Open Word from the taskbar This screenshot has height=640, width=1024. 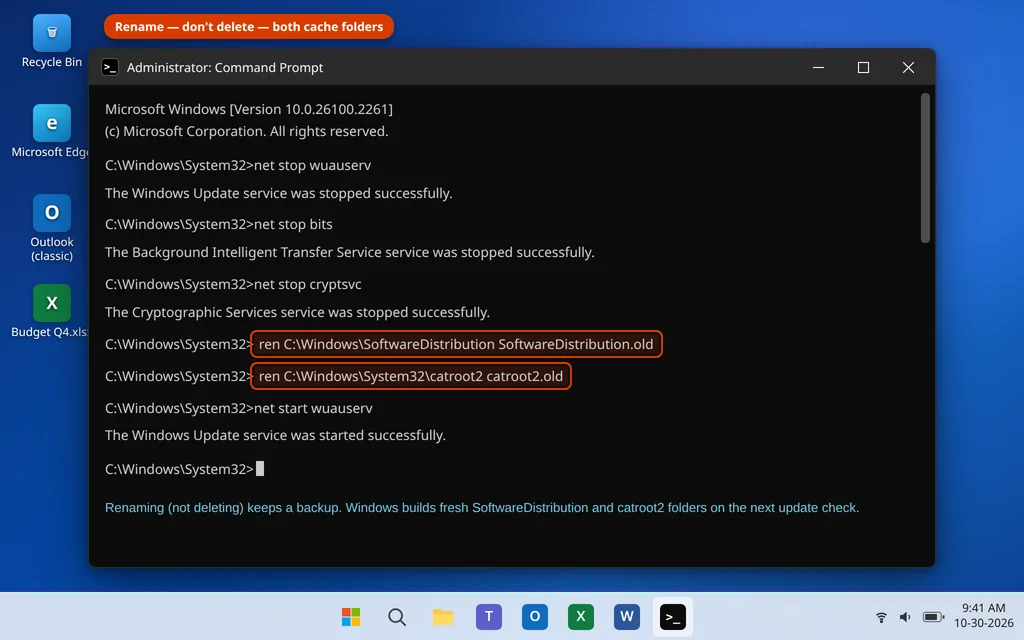tap(626, 616)
